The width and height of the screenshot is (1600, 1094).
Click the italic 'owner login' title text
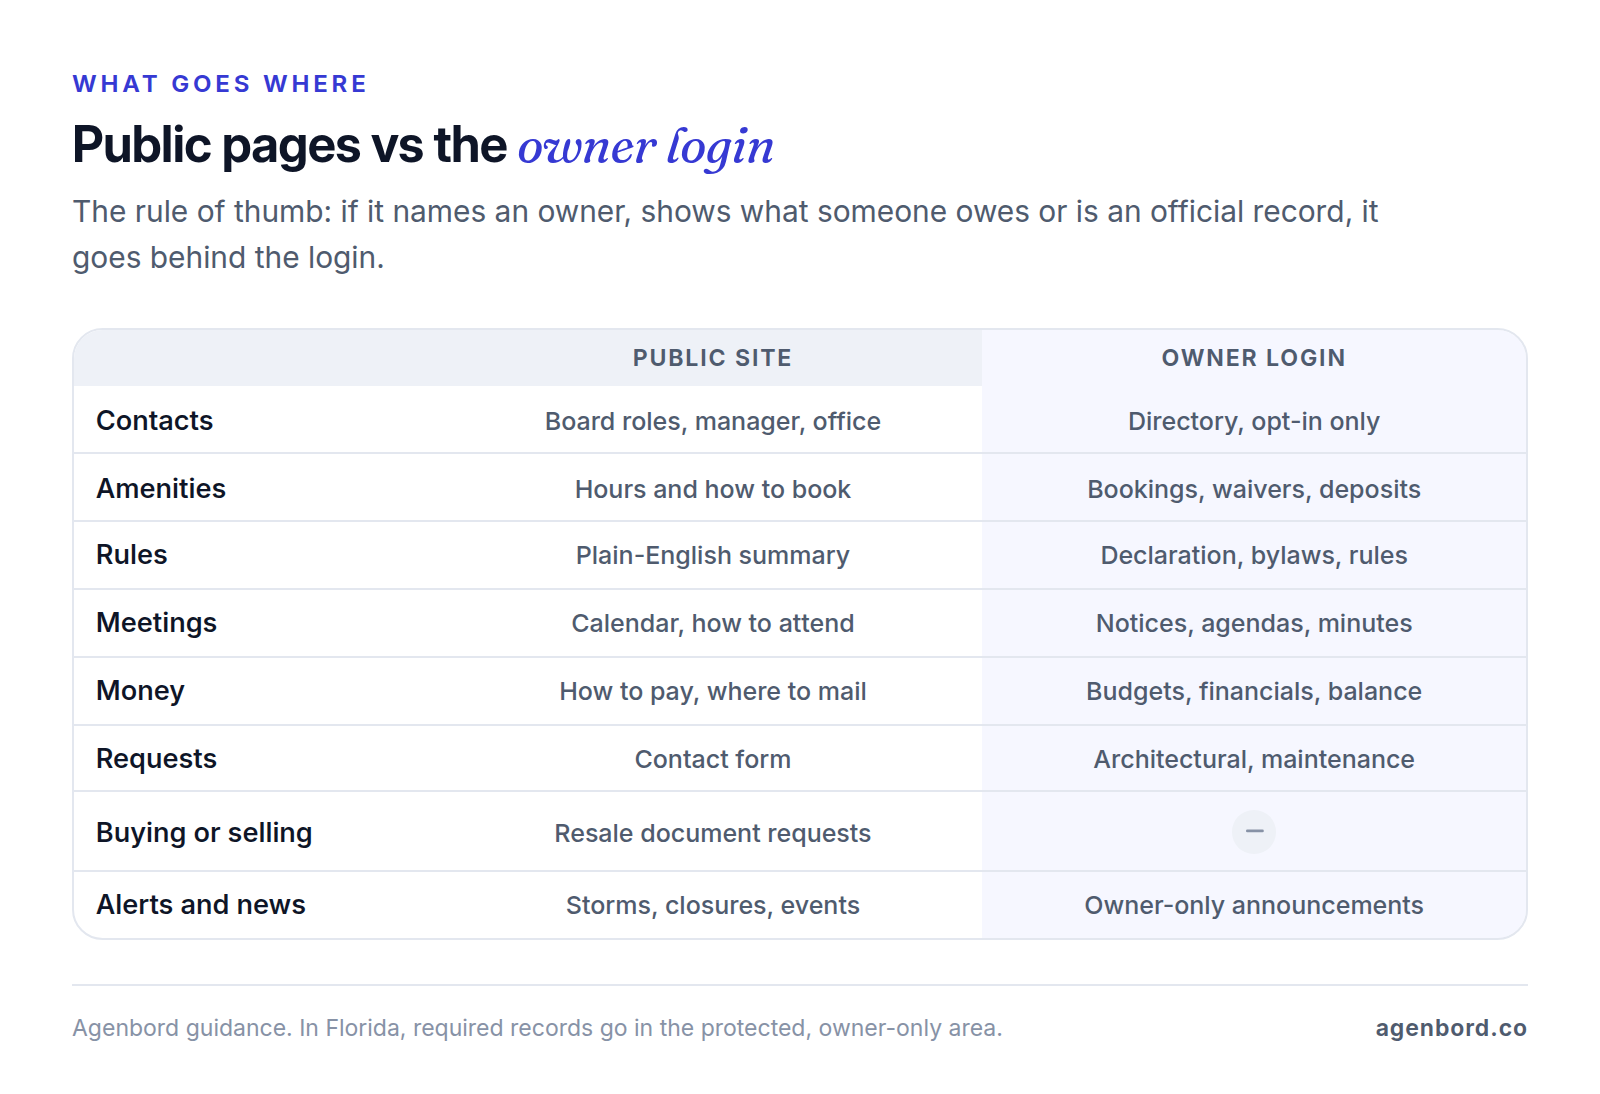645,147
